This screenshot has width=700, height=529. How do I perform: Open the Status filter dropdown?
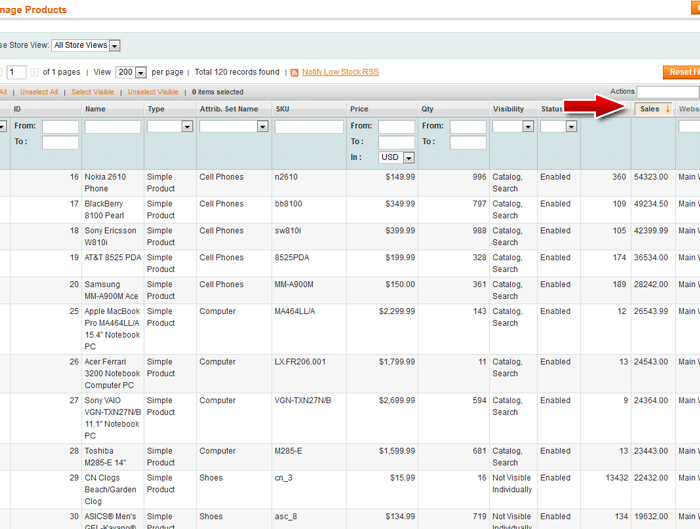coord(558,126)
